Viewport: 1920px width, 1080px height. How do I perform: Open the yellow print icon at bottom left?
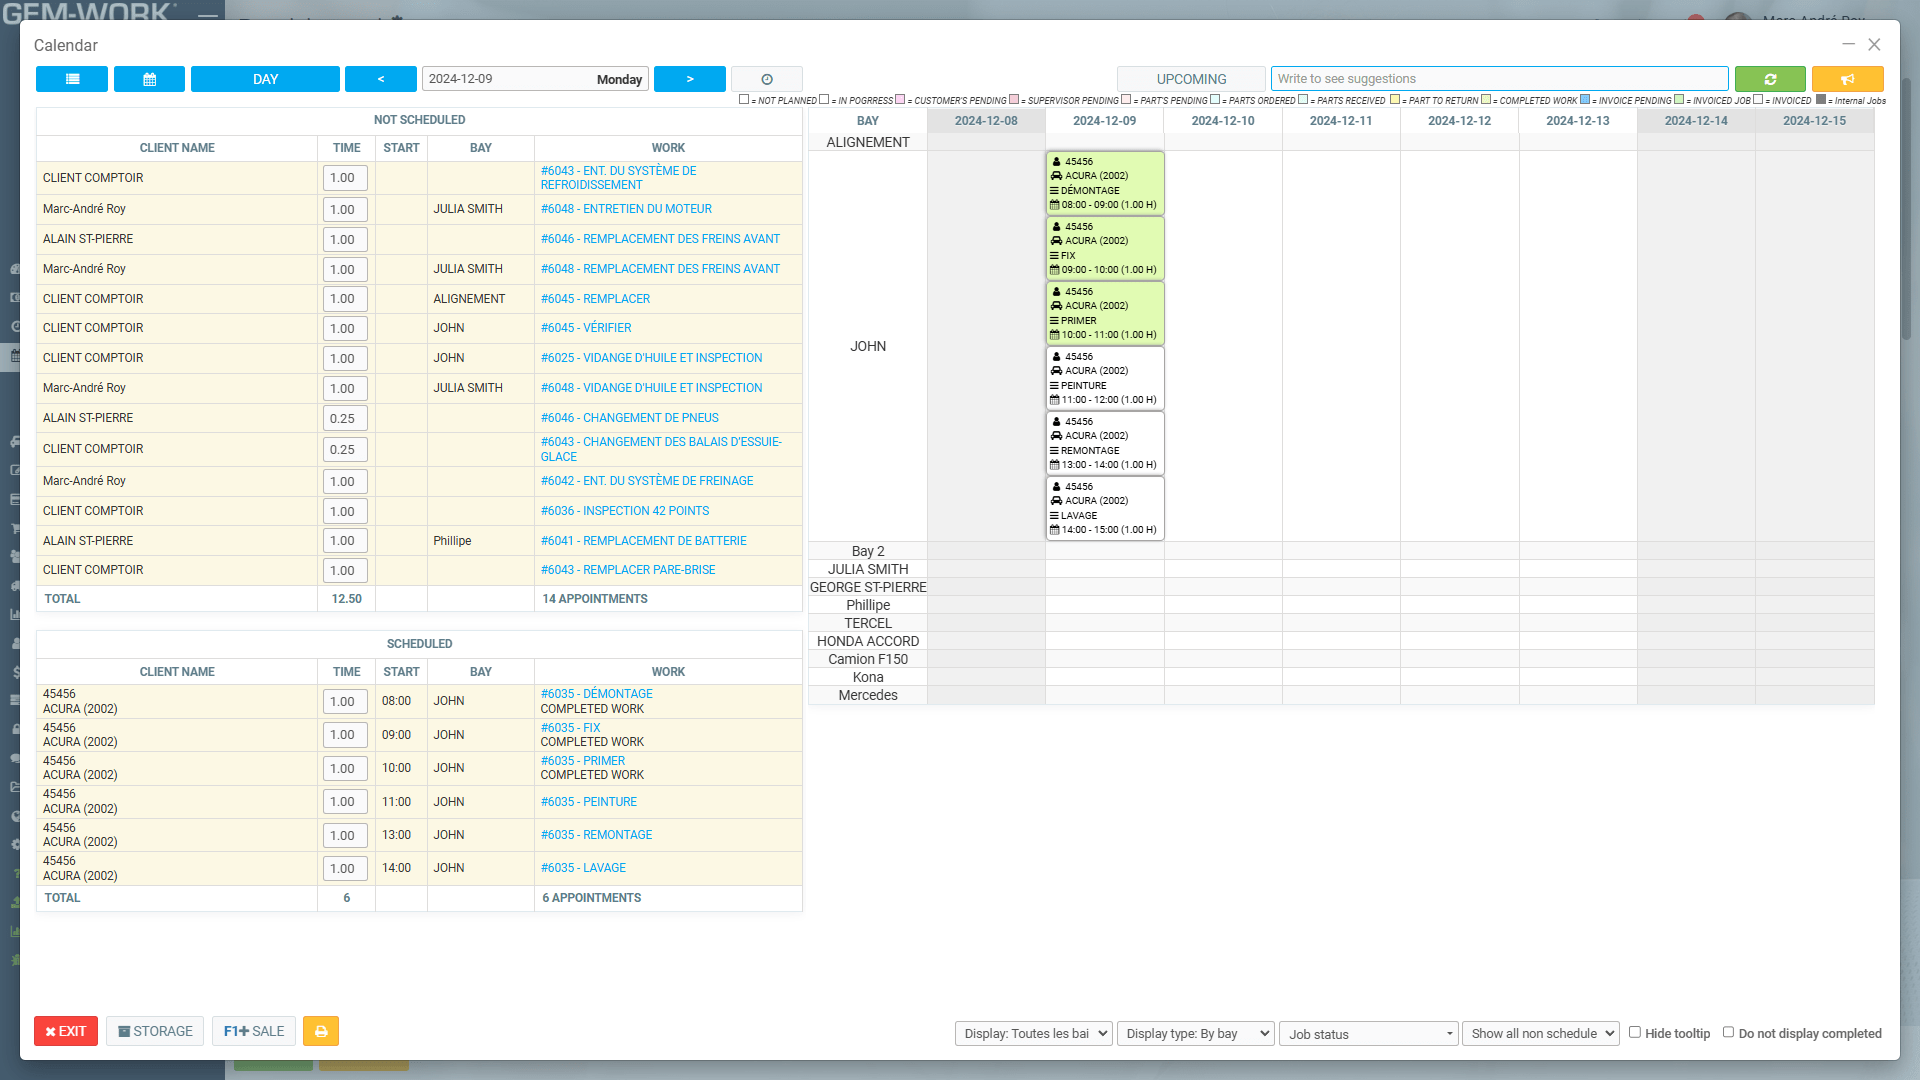[320, 1031]
